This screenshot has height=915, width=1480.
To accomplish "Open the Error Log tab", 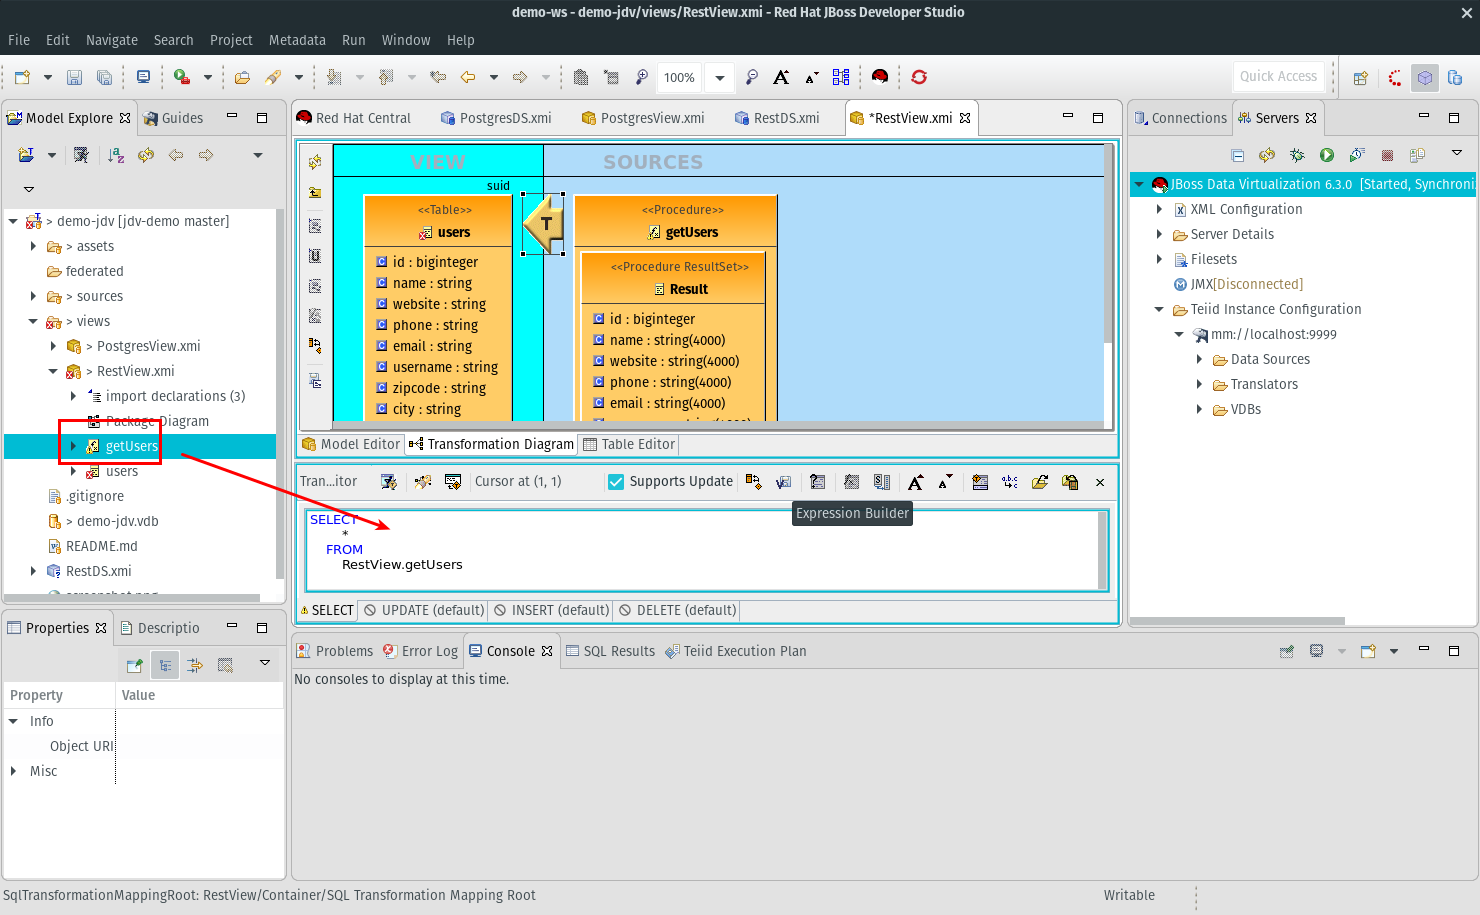I will (x=420, y=651).
